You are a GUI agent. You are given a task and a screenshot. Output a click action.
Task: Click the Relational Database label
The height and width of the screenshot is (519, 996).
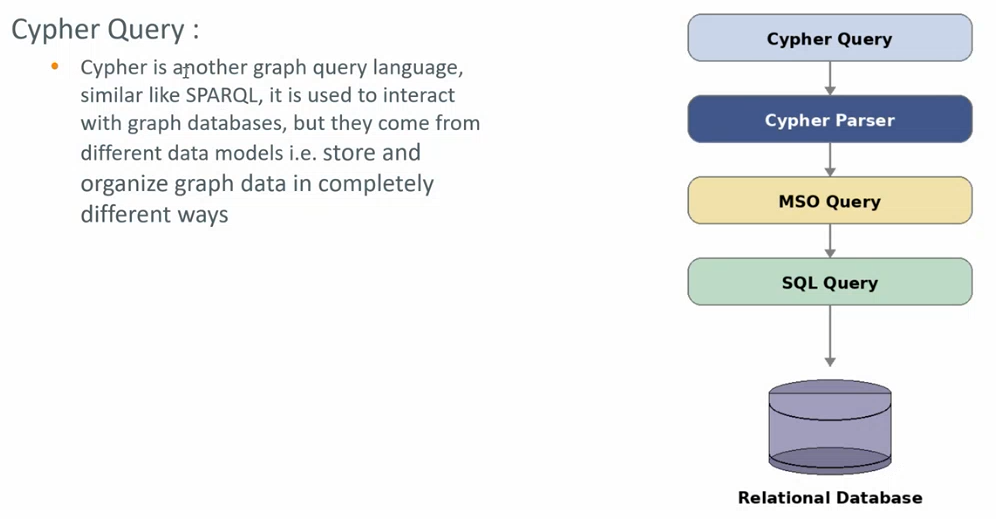(830, 497)
